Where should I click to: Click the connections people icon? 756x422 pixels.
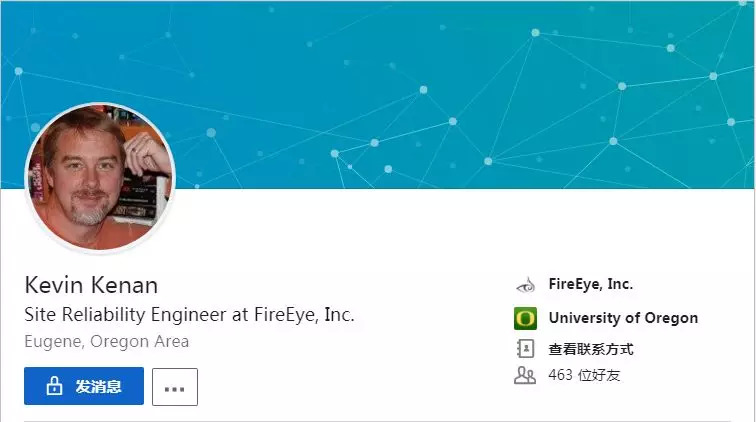pos(525,376)
